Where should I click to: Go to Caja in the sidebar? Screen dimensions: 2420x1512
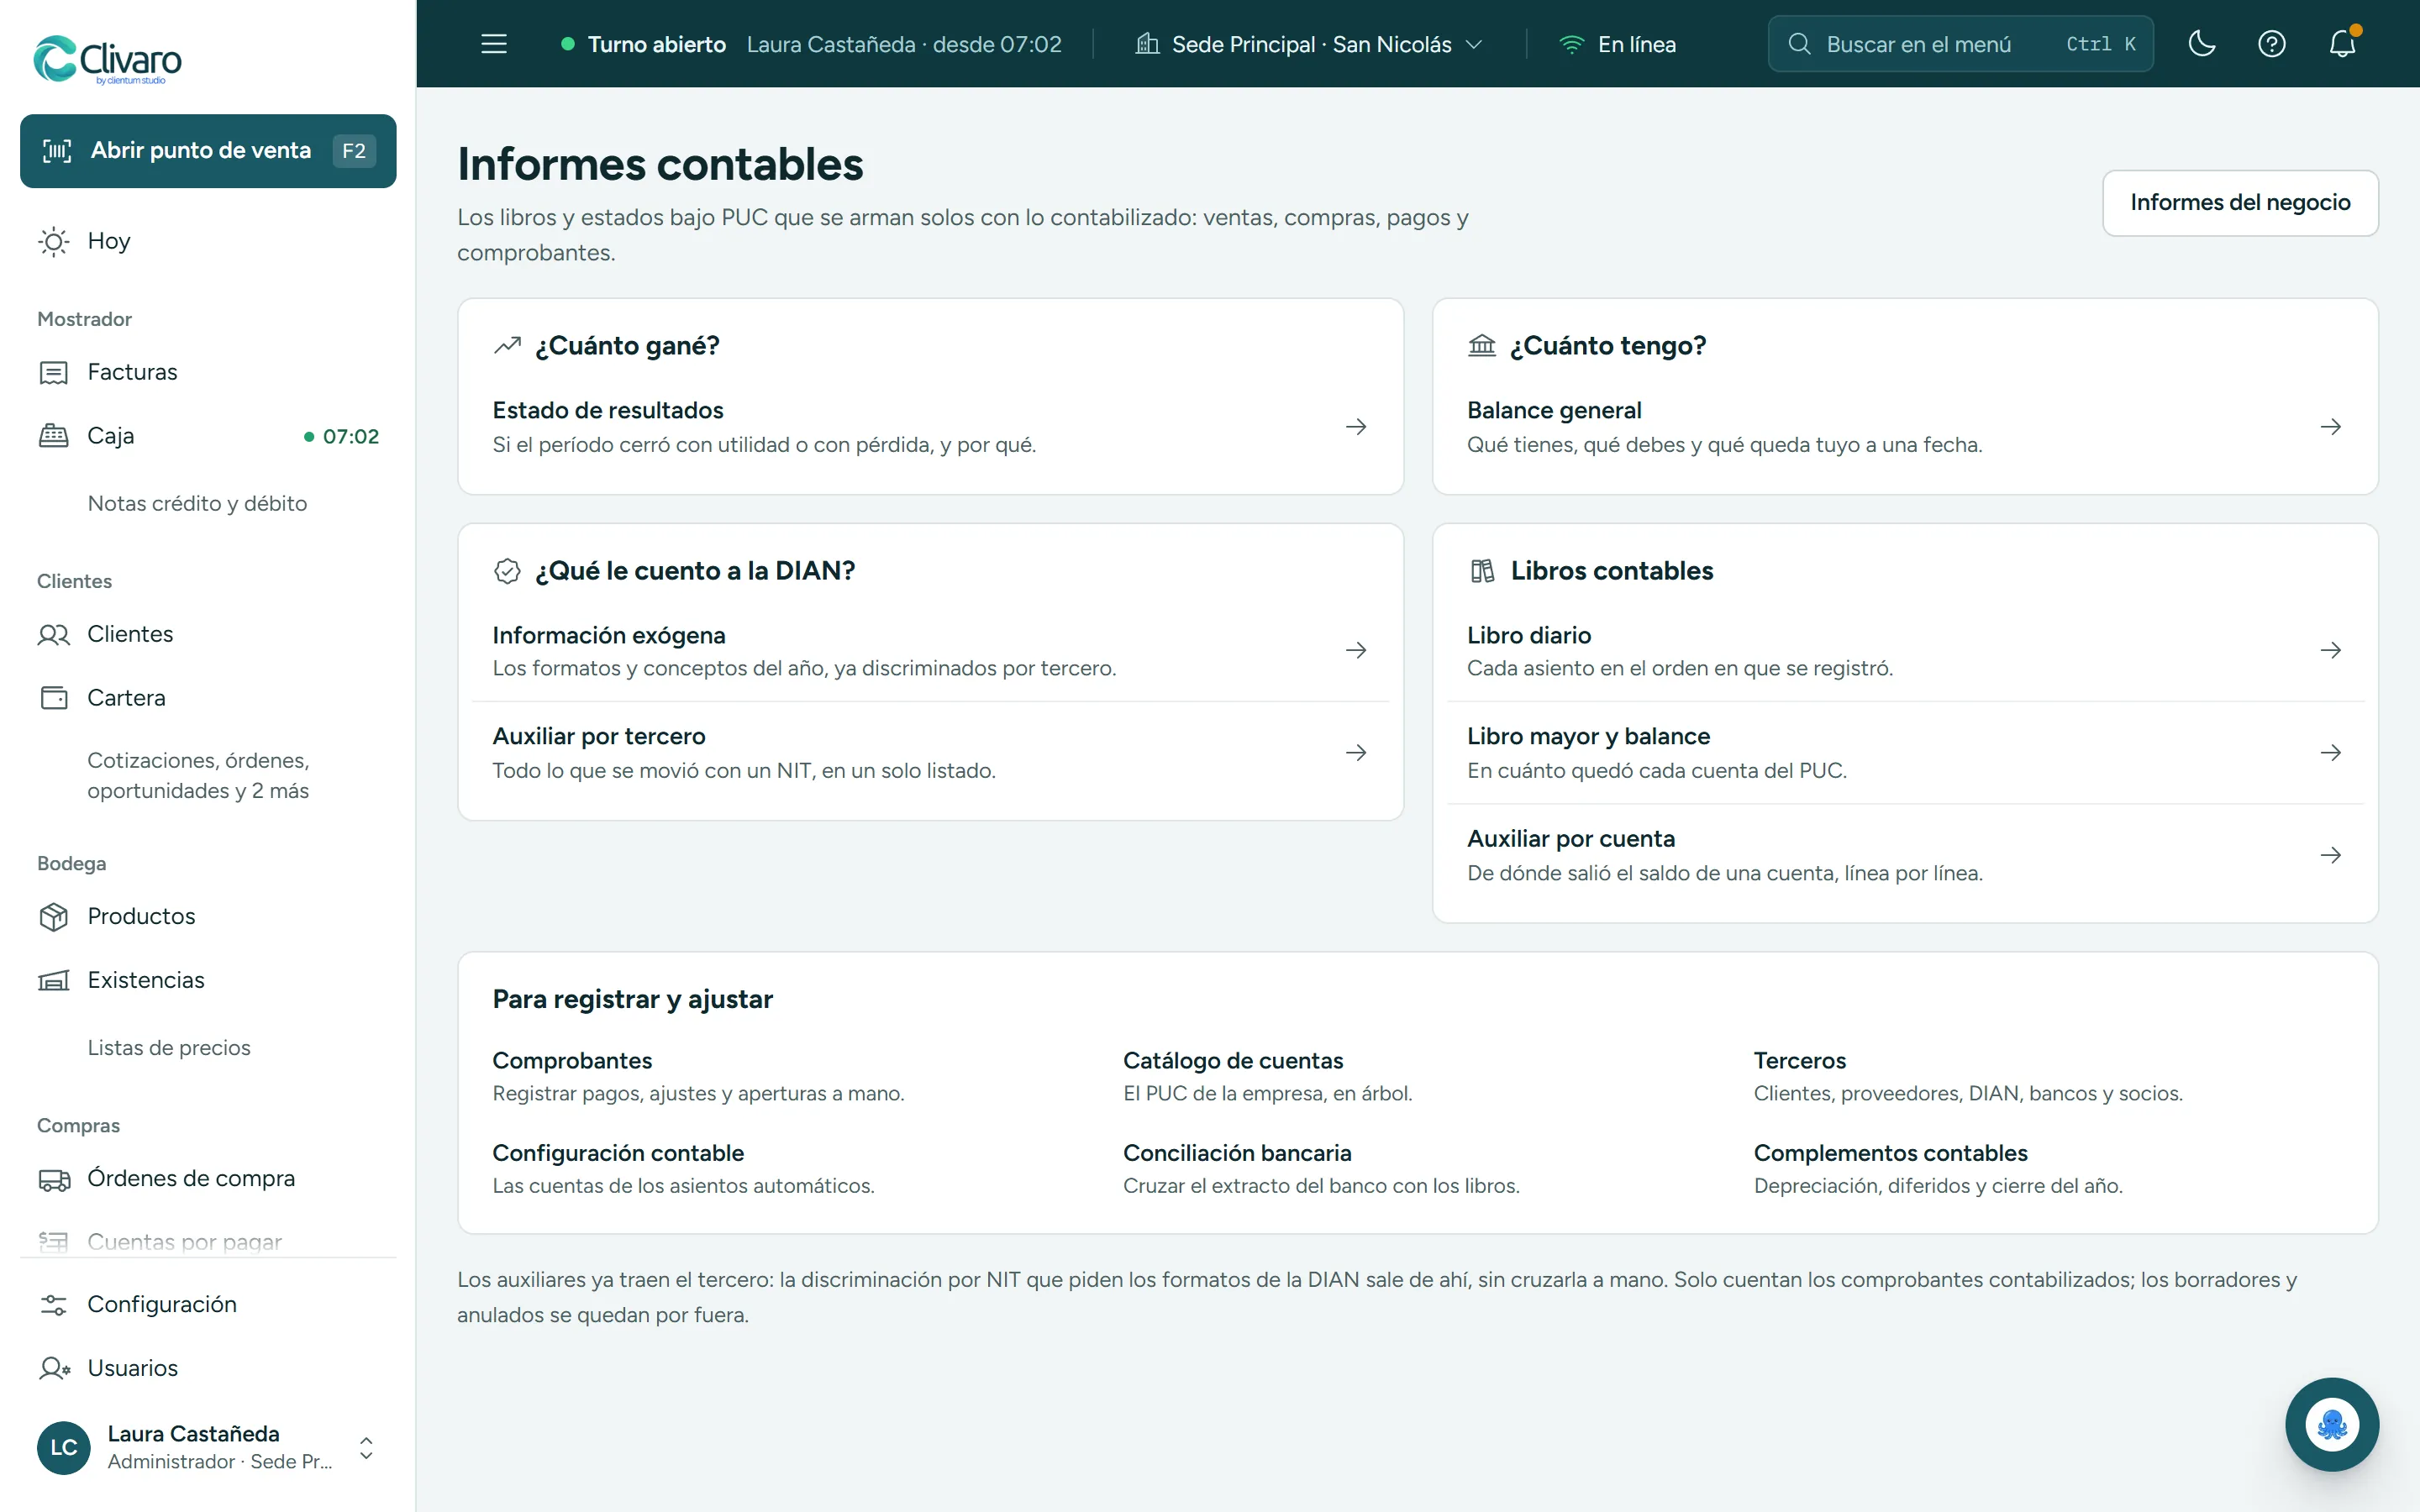208,436
